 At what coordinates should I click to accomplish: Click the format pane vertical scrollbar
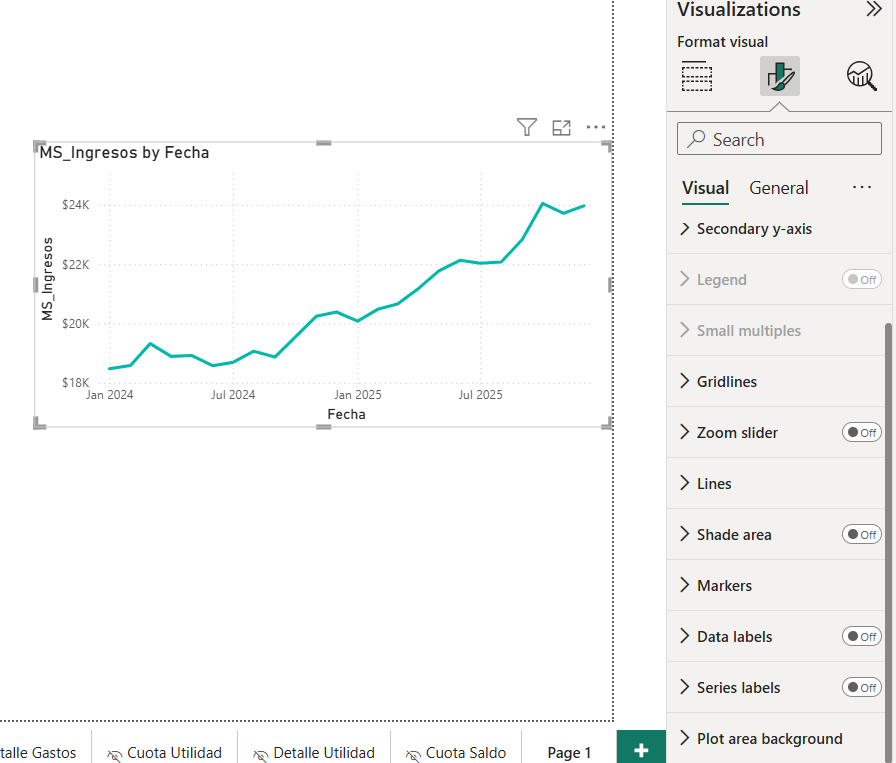[887, 500]
